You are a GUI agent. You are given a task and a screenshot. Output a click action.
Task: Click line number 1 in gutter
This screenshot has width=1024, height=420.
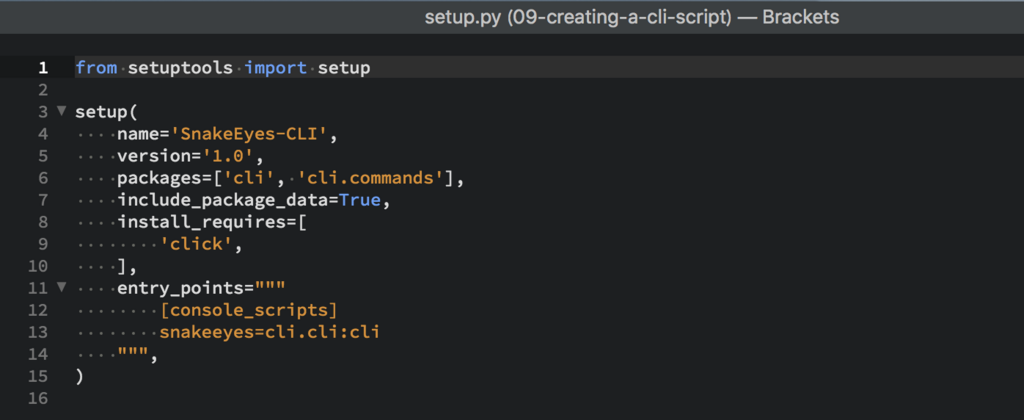42,68
